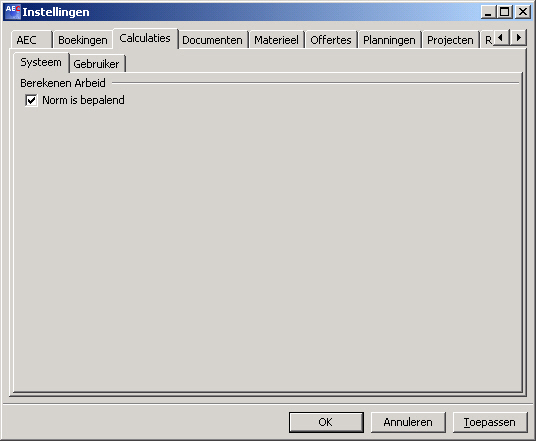The image size is (536, 441).
Task: Switch to the Gebruiker sub-tab
Action: [96, 64]
